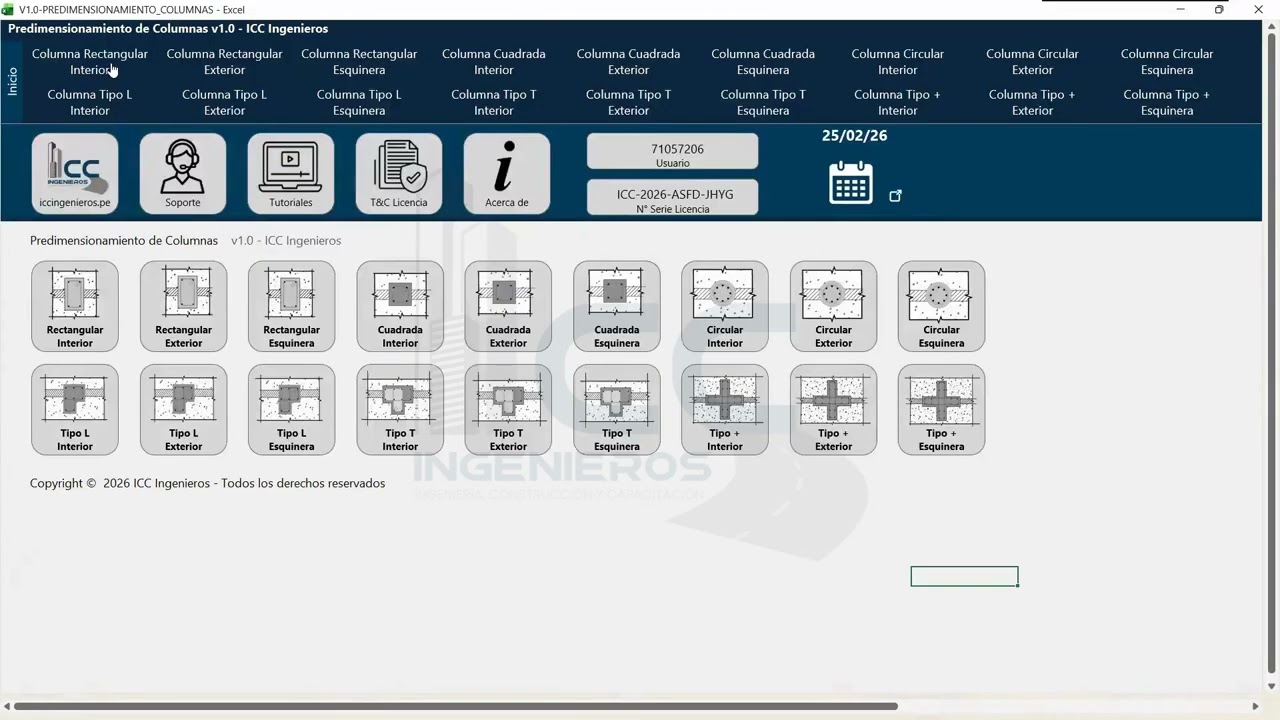Image resolution: width=1280 pixels, height=720 pixels.
Task: Open the Acerca de info icon
Action: point(507,174)
